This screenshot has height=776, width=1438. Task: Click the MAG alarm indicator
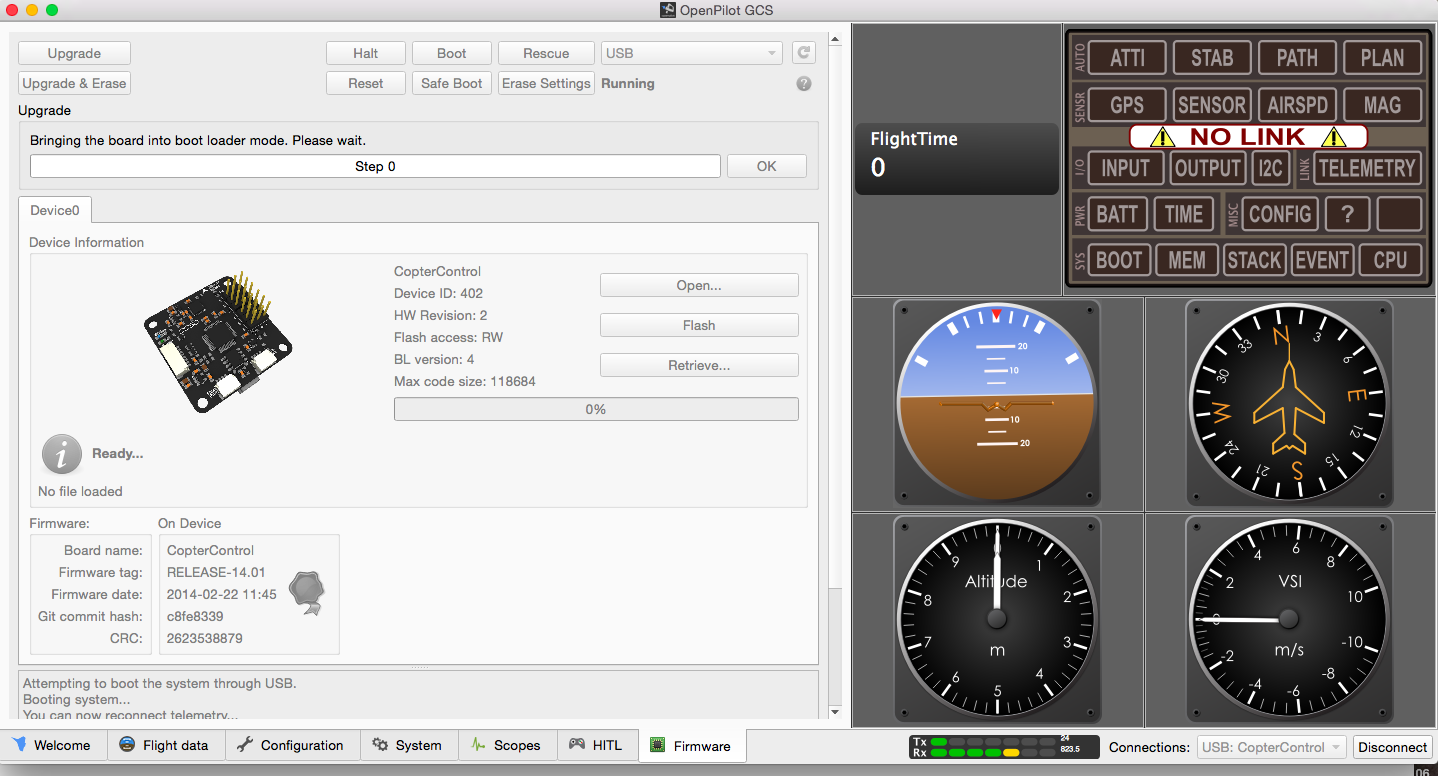1382,105
